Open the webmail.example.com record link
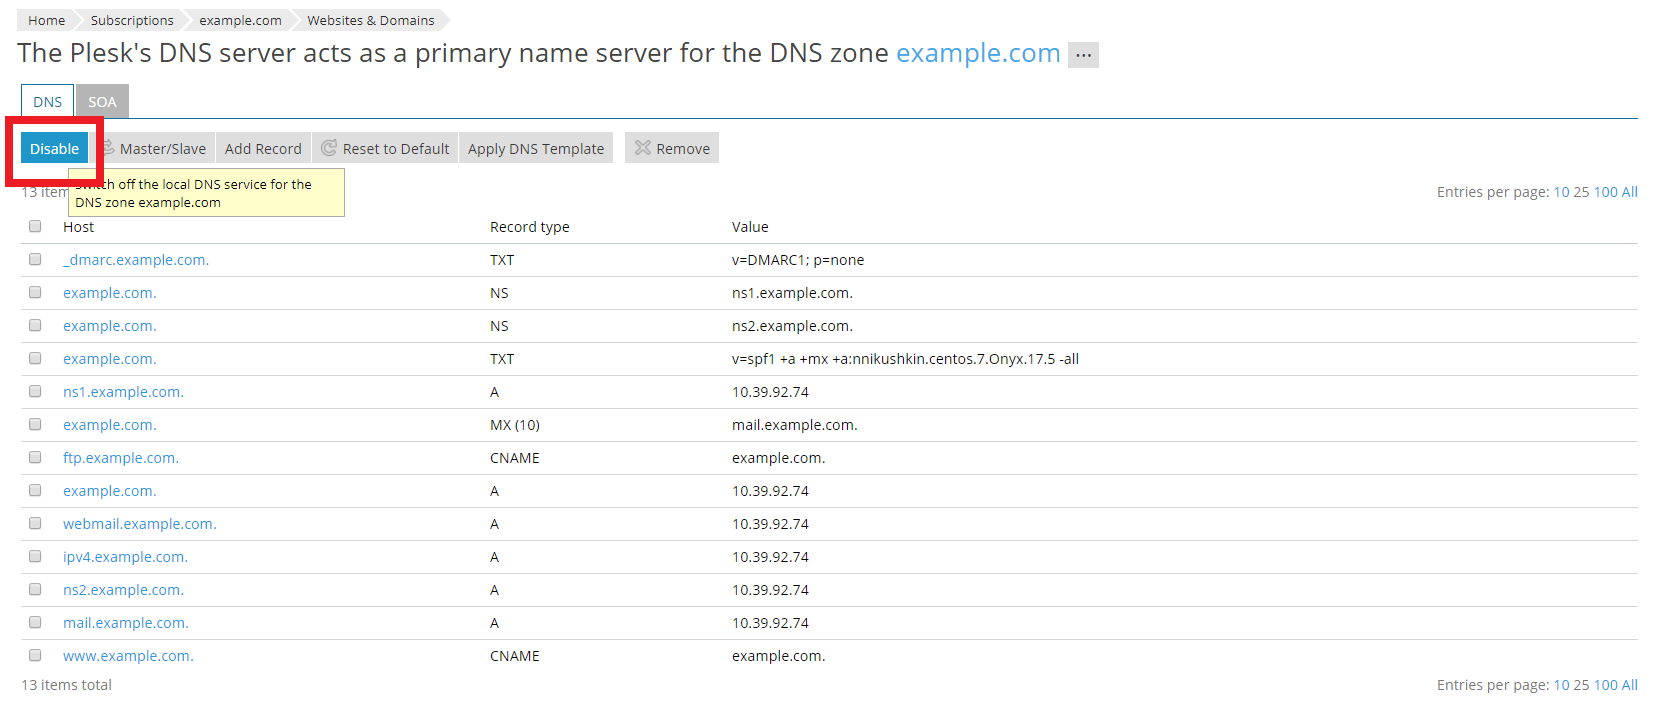The height and width of the screenshot is (705, 1655). (139, 524)
